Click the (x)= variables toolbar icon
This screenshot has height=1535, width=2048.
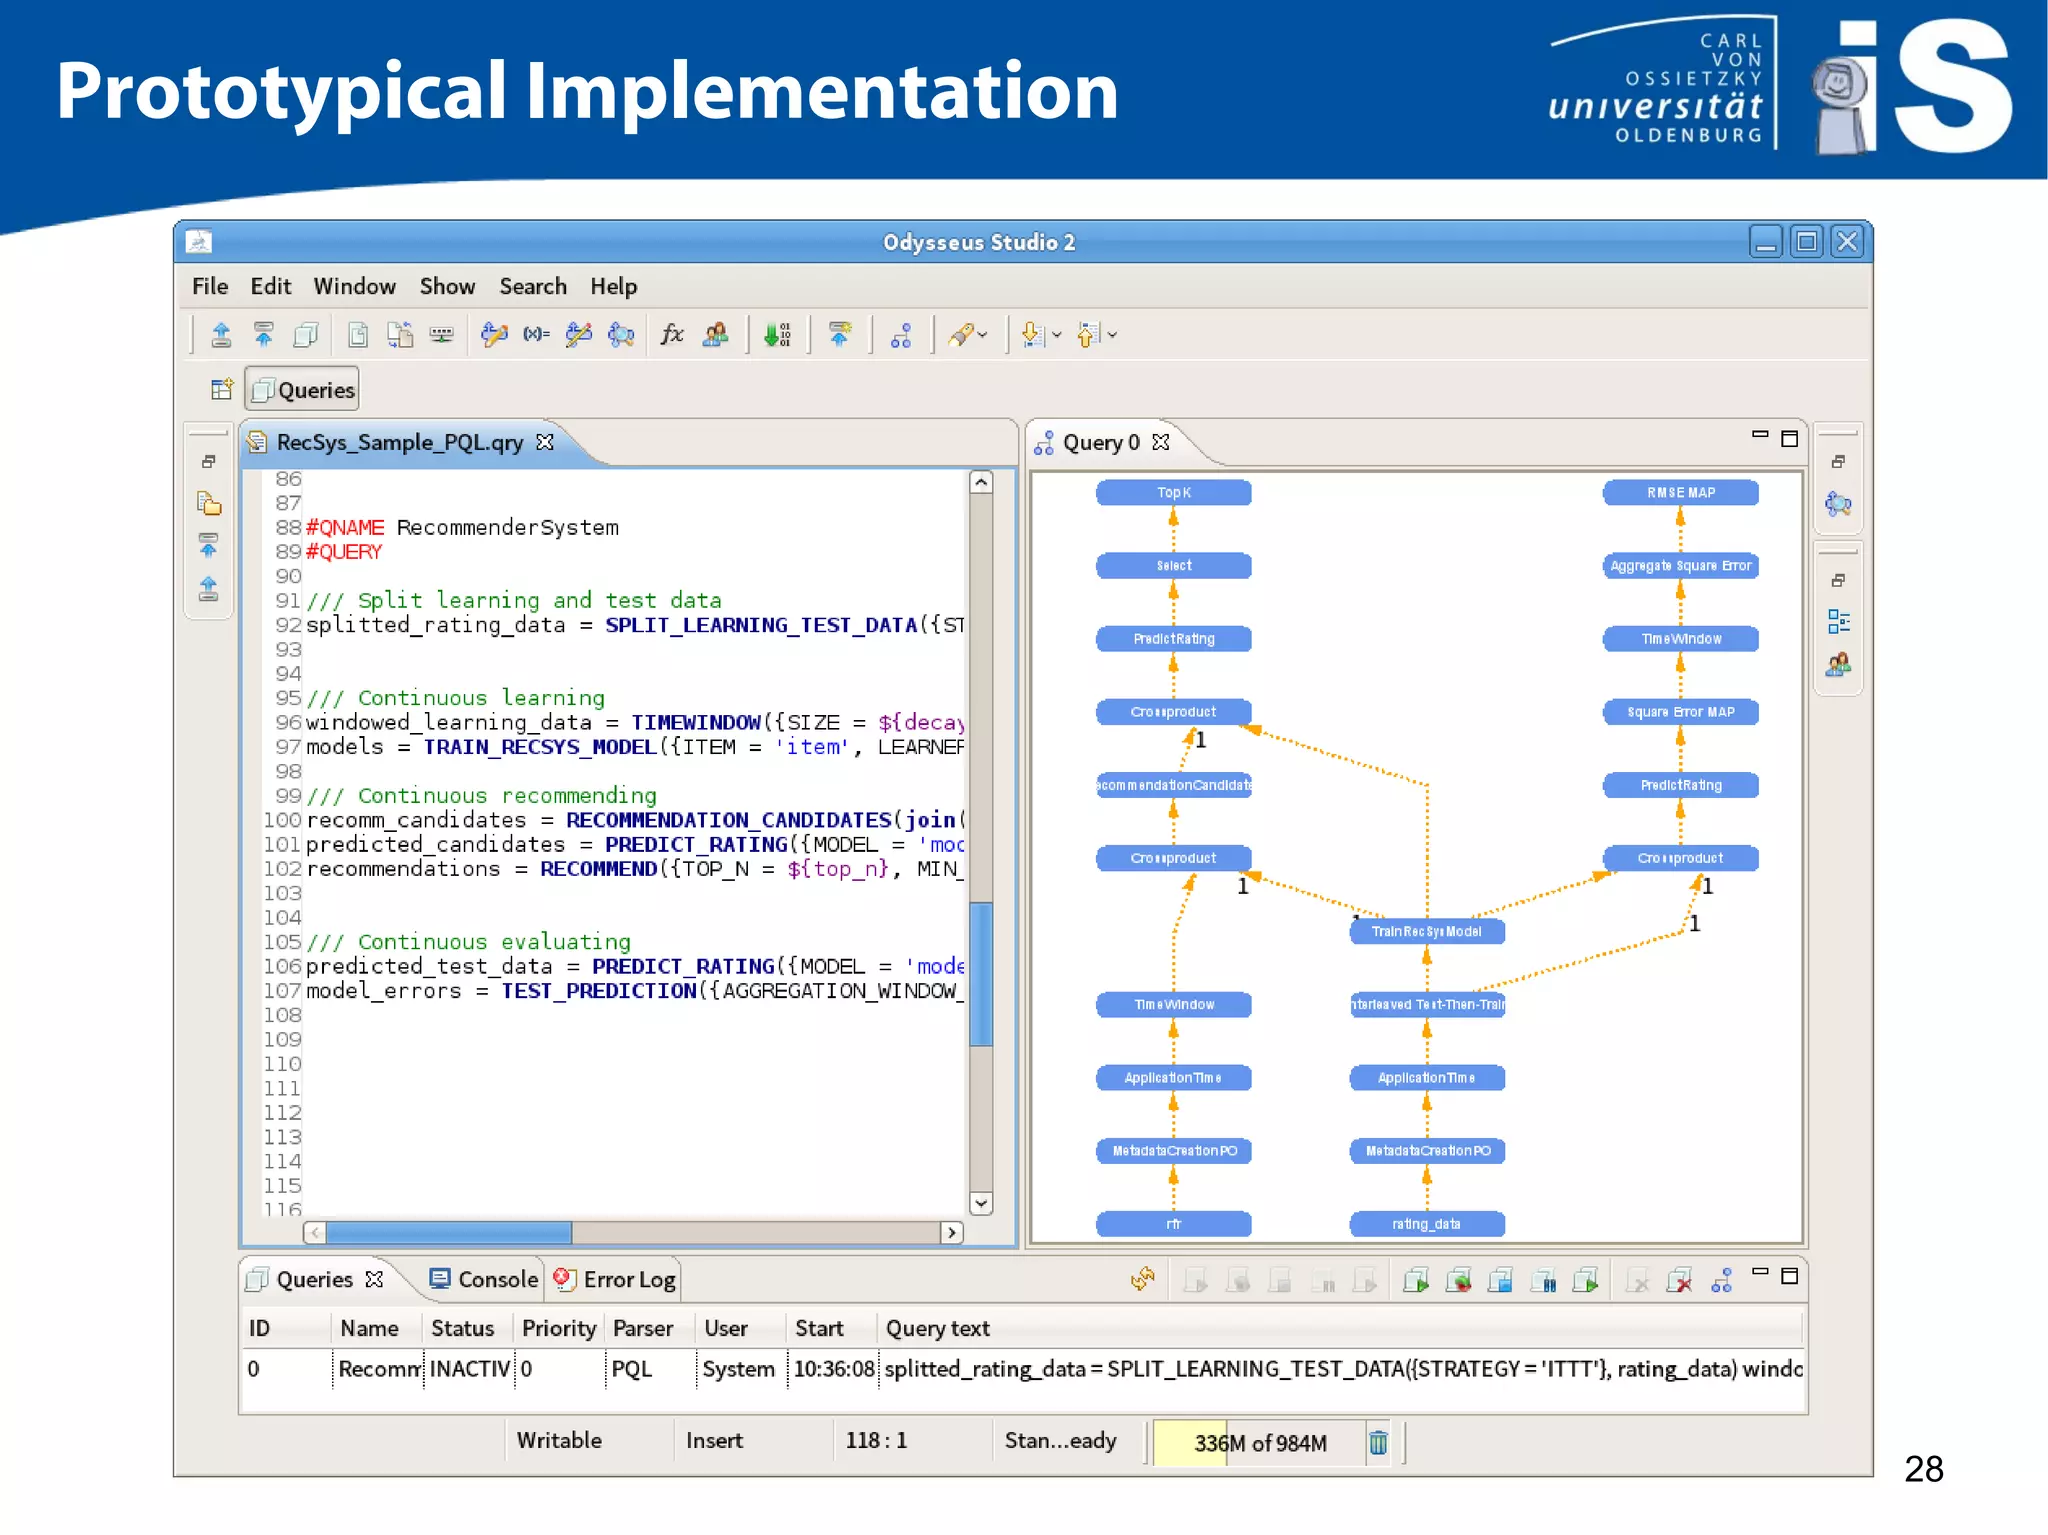point(536,335)
